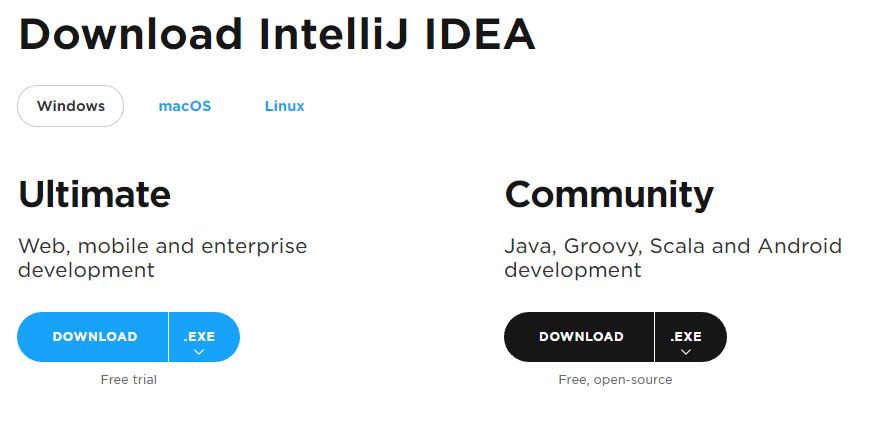
Task: Open the blue Ultimate .EXE format dropdown
Action: [200, 337]
